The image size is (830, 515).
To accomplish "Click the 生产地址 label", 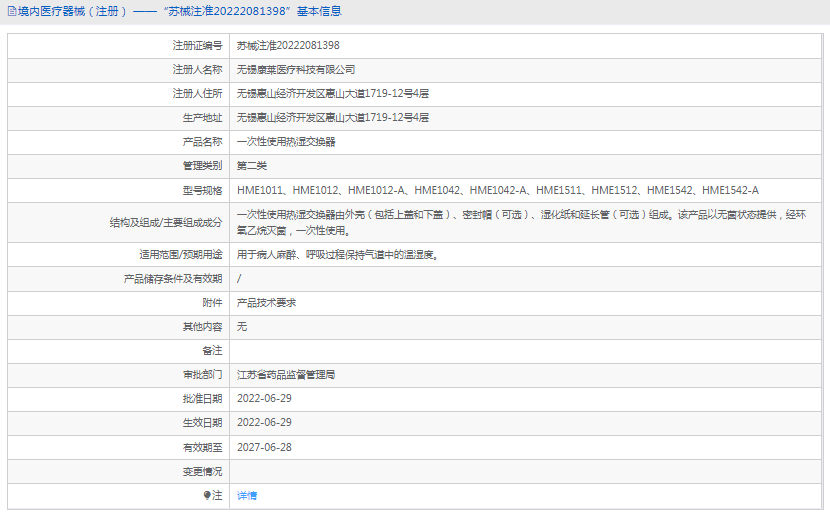I will [203, 118].
